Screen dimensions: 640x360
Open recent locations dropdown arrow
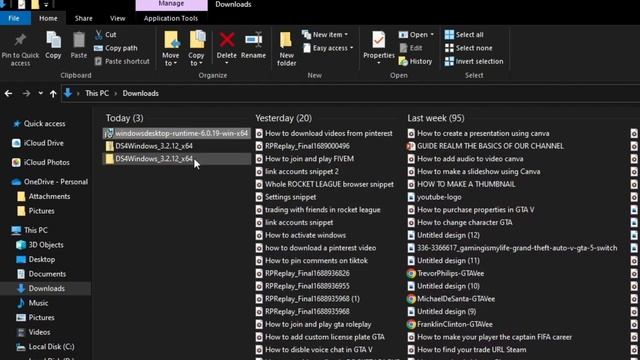tap(40, 93)
